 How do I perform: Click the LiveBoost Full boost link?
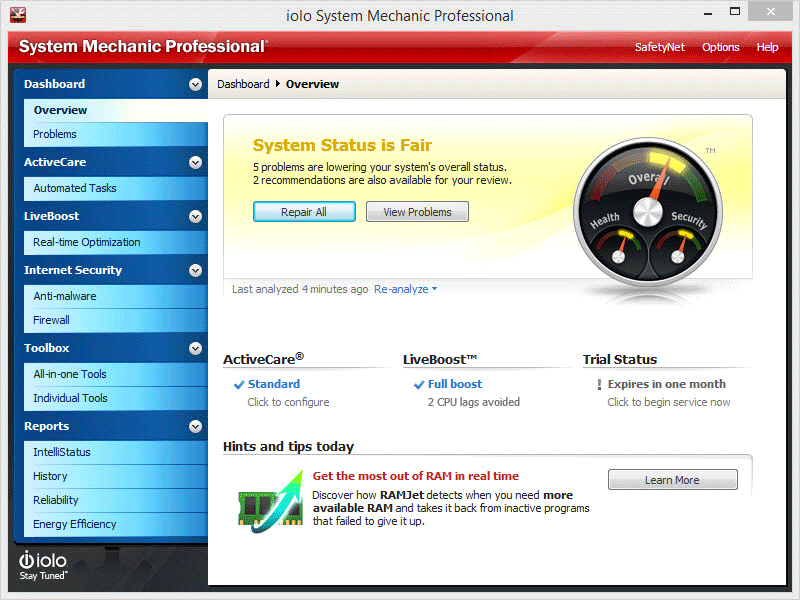tap(455, 384)
